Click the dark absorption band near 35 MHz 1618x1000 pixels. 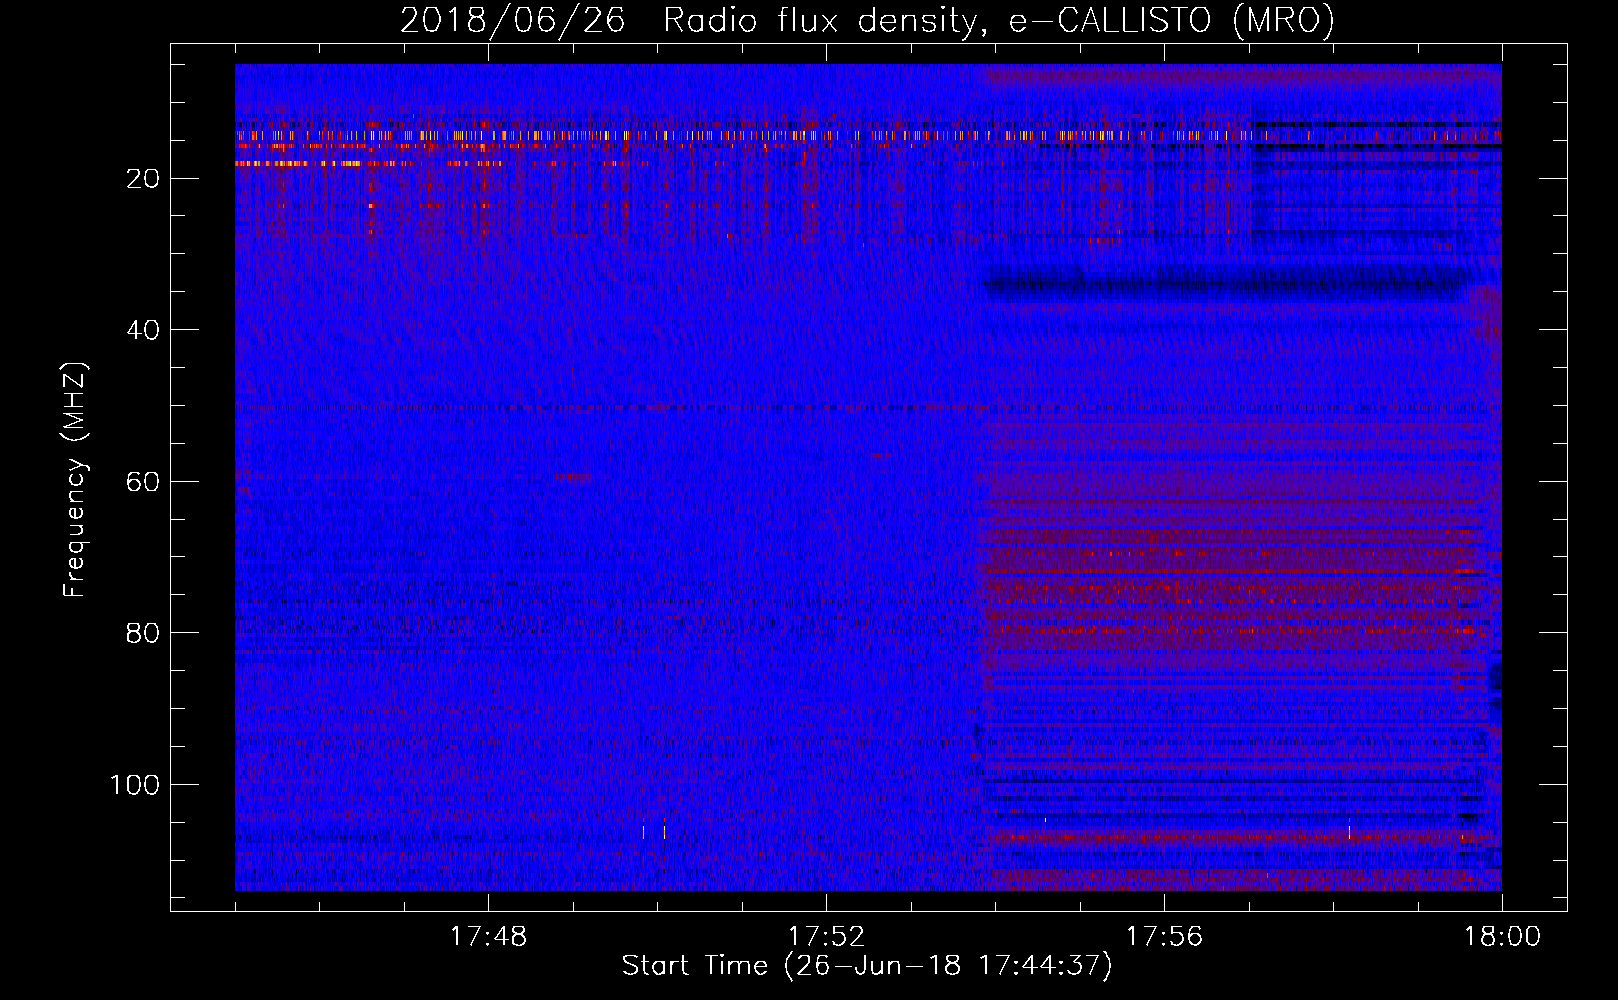[1228, 284]
